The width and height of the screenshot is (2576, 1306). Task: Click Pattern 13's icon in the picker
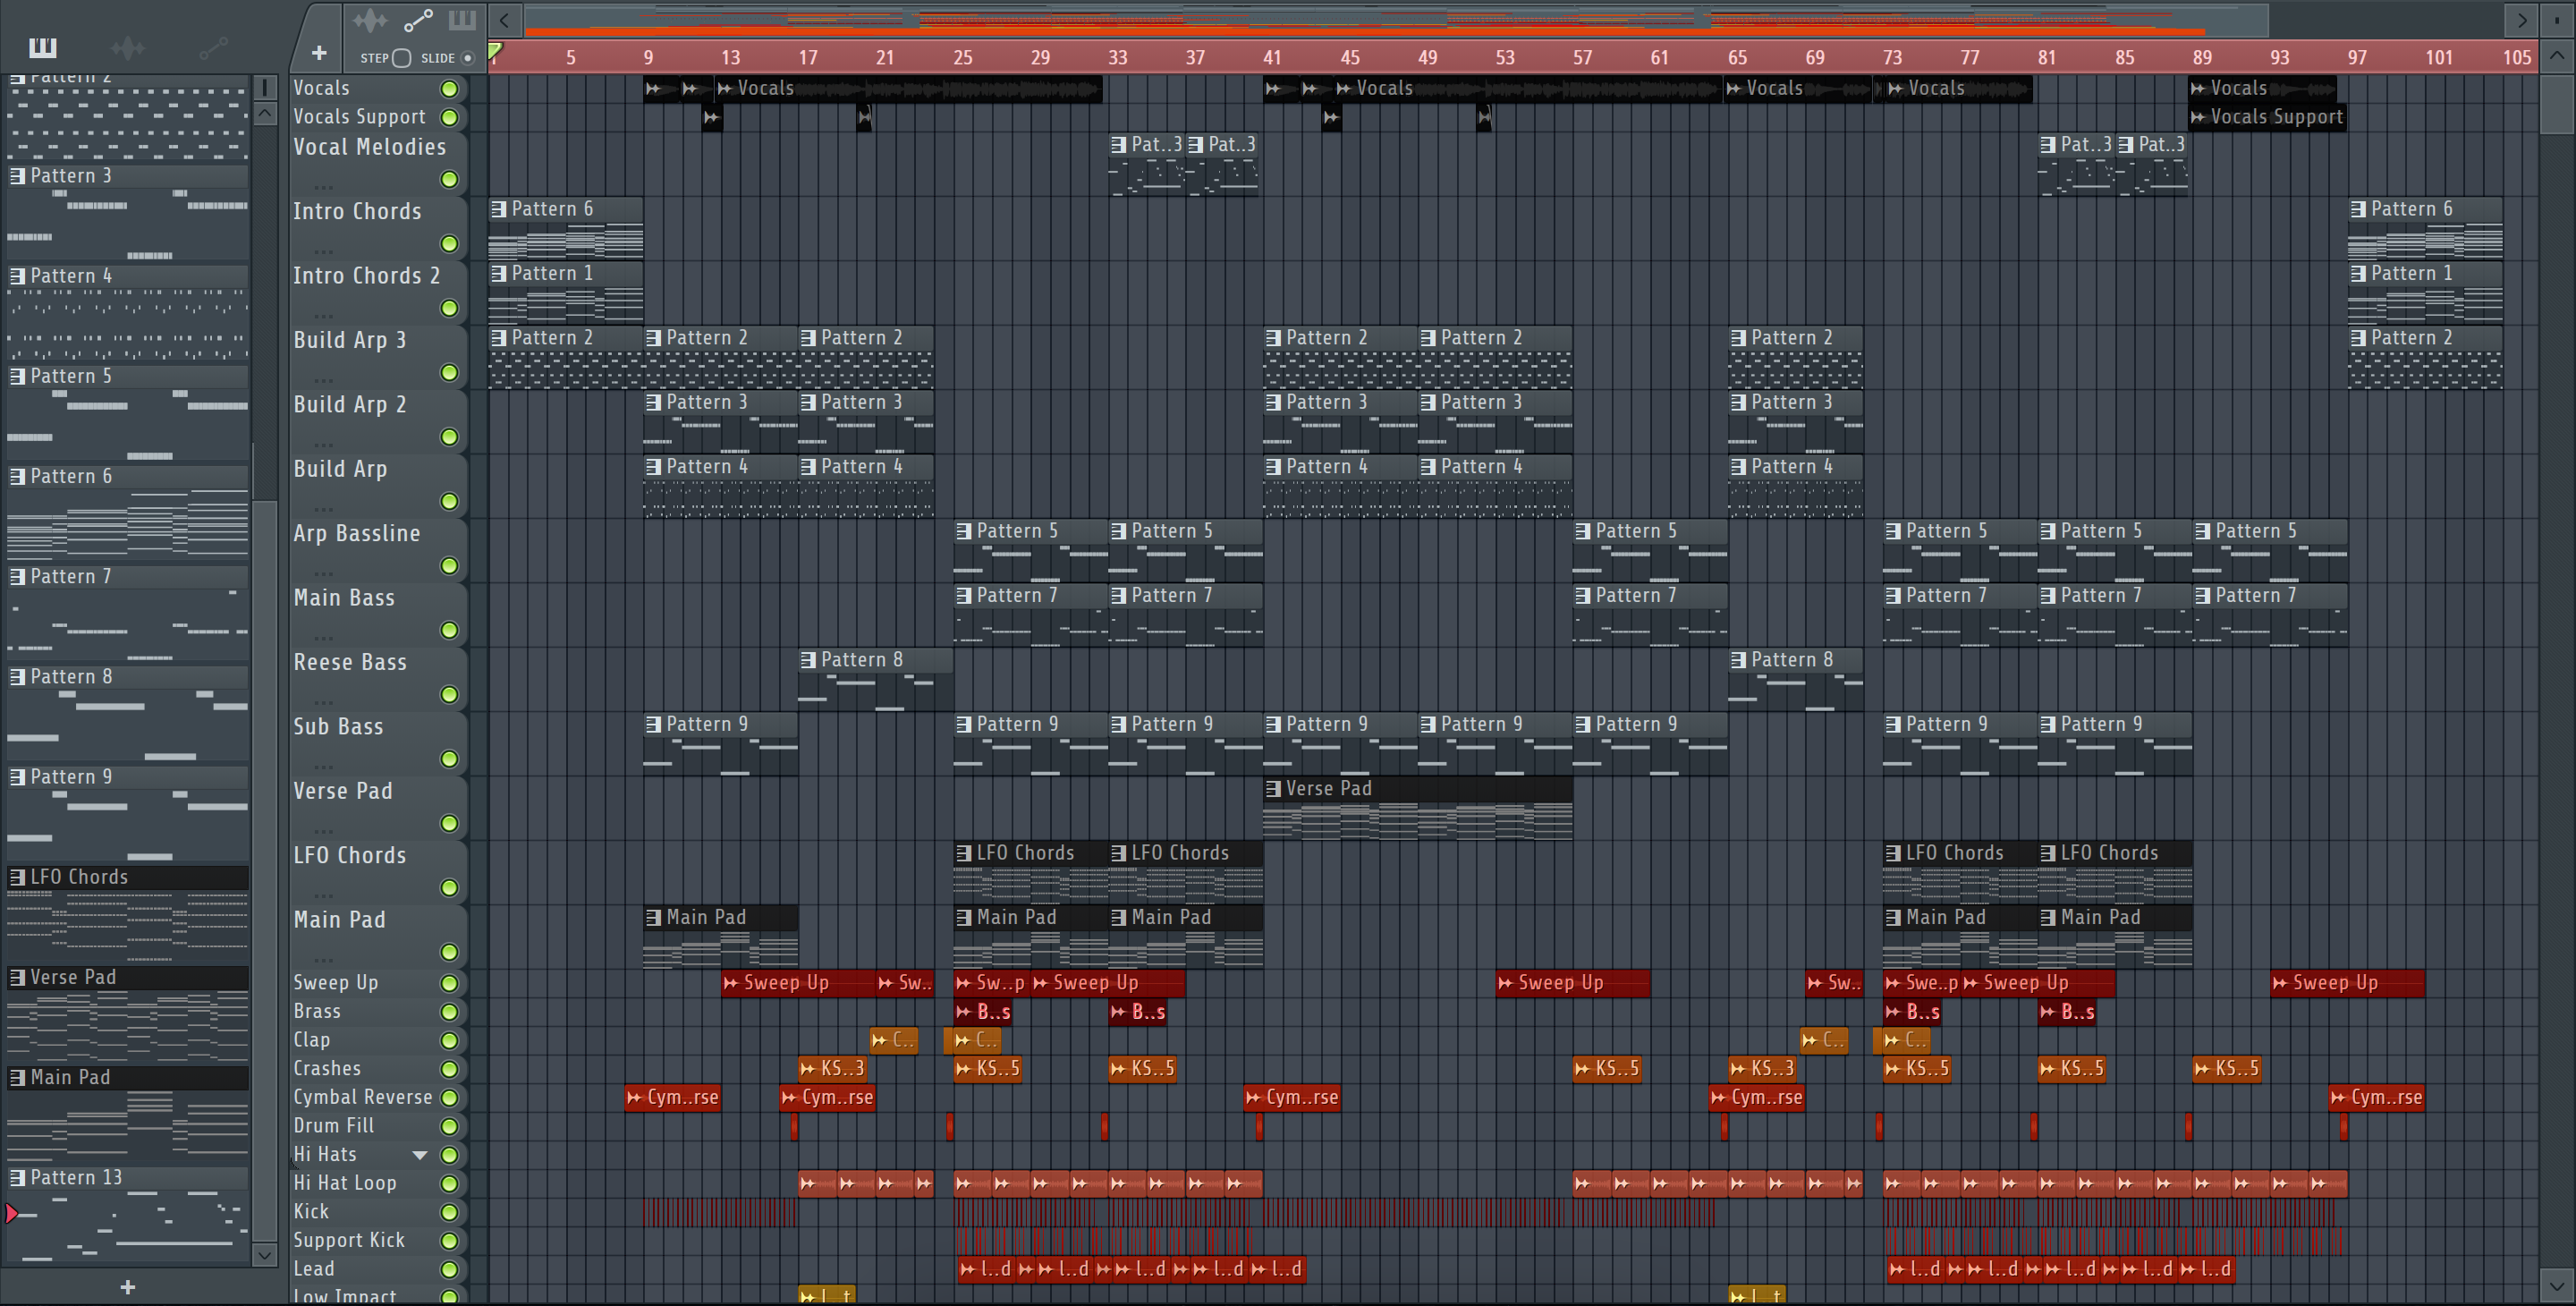pyautogui.click(x=18, y=1178)
